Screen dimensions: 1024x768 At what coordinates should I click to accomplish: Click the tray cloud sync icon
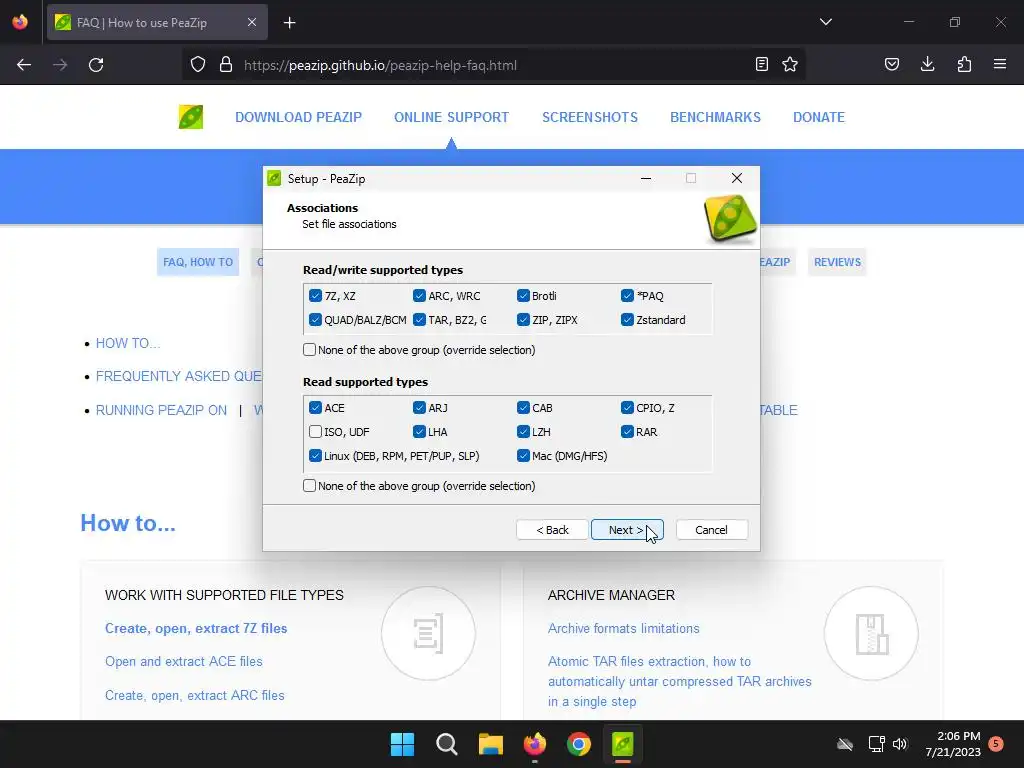[x=845, y=744]
